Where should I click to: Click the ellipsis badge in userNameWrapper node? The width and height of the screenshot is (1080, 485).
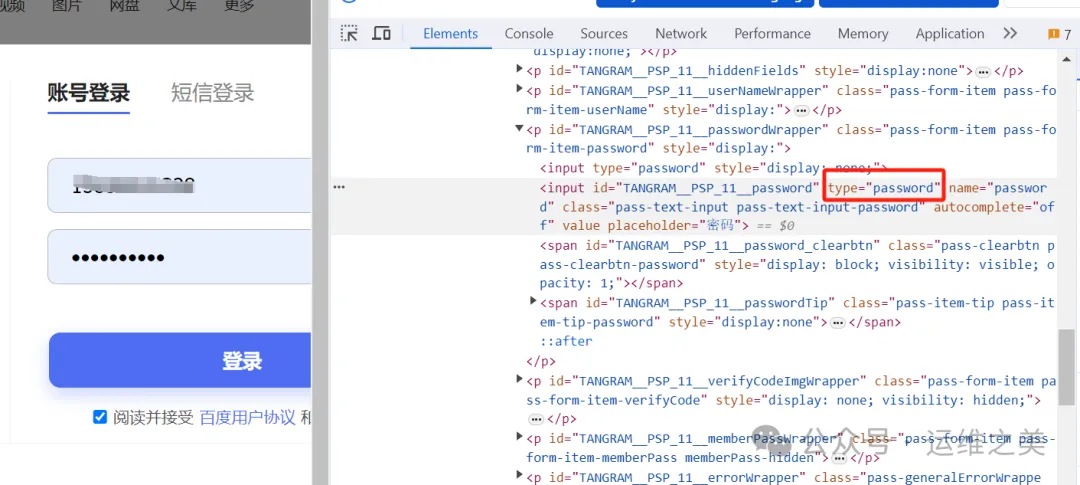802,110
